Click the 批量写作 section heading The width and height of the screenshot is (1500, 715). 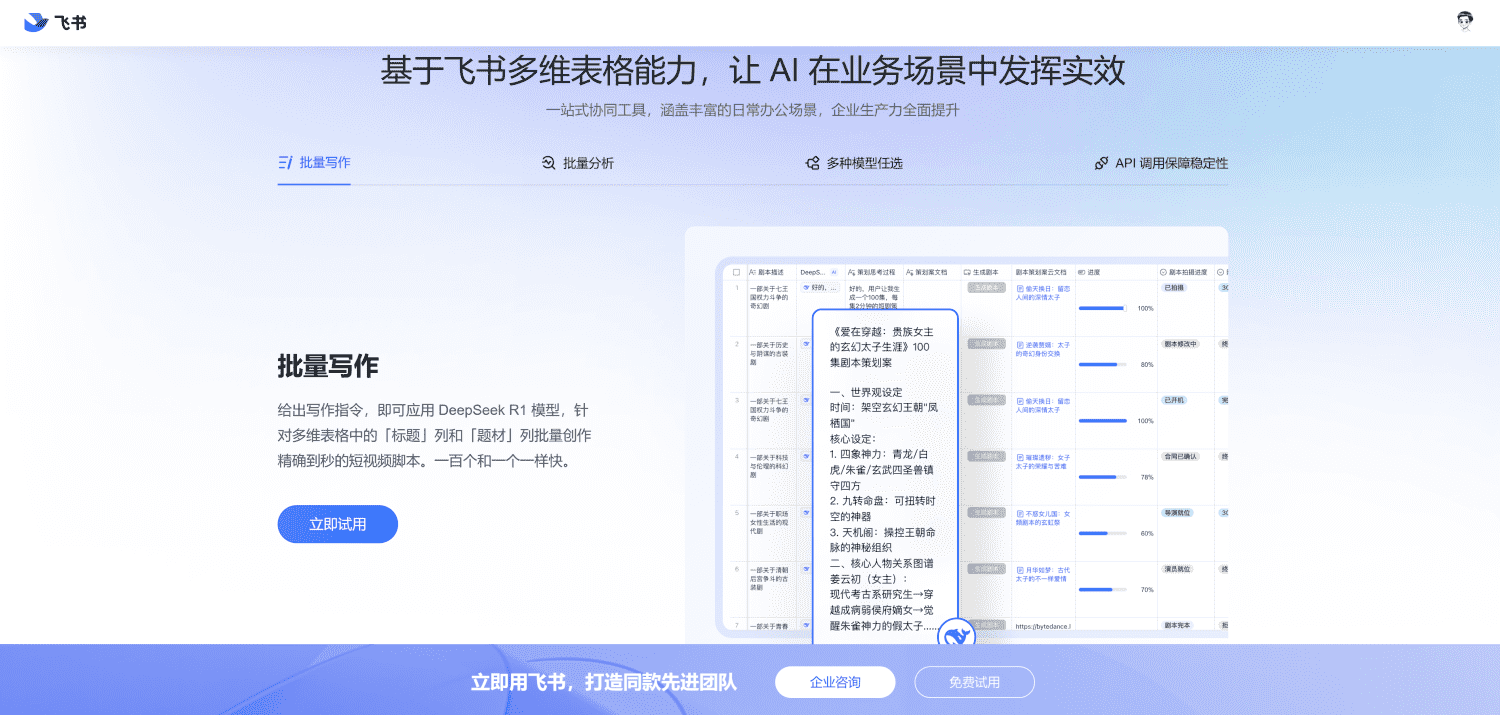click(x=328, y=366)
